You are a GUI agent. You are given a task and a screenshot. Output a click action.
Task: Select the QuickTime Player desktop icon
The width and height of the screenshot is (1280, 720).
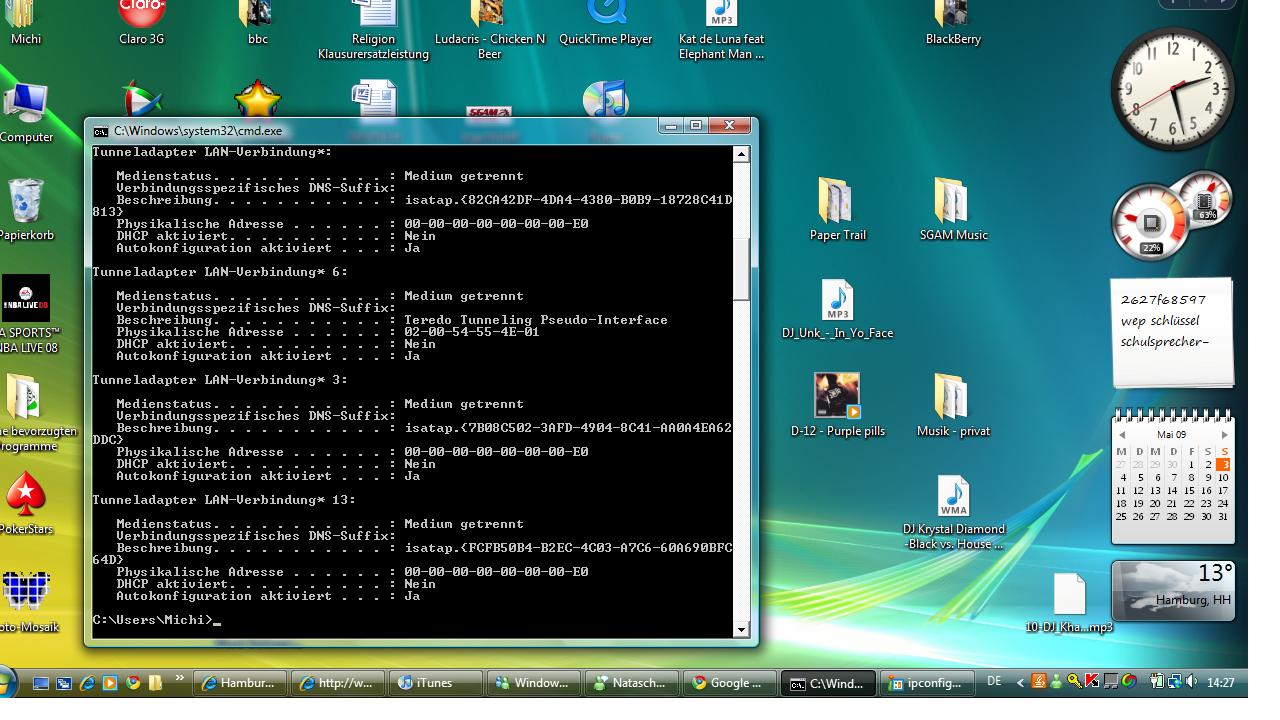[605, 22]
